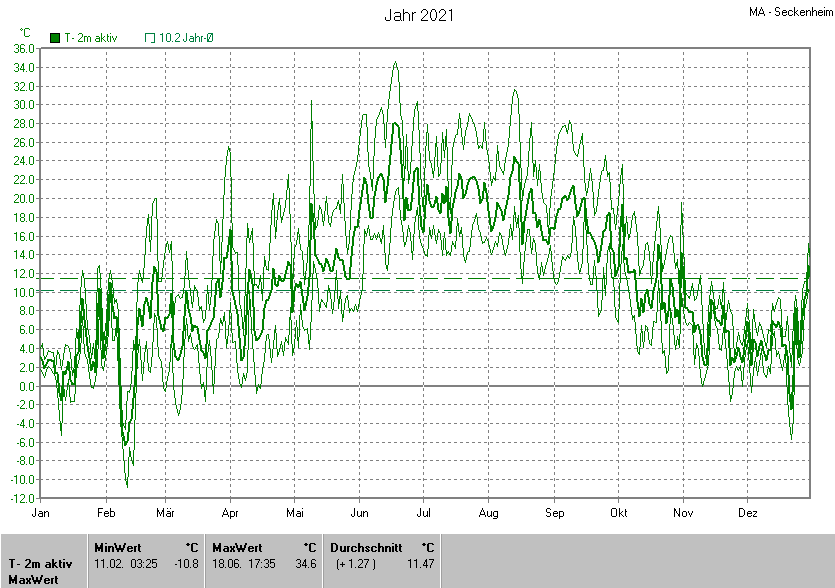Select the T- 2m aktiv legend label

coord(91,38)
